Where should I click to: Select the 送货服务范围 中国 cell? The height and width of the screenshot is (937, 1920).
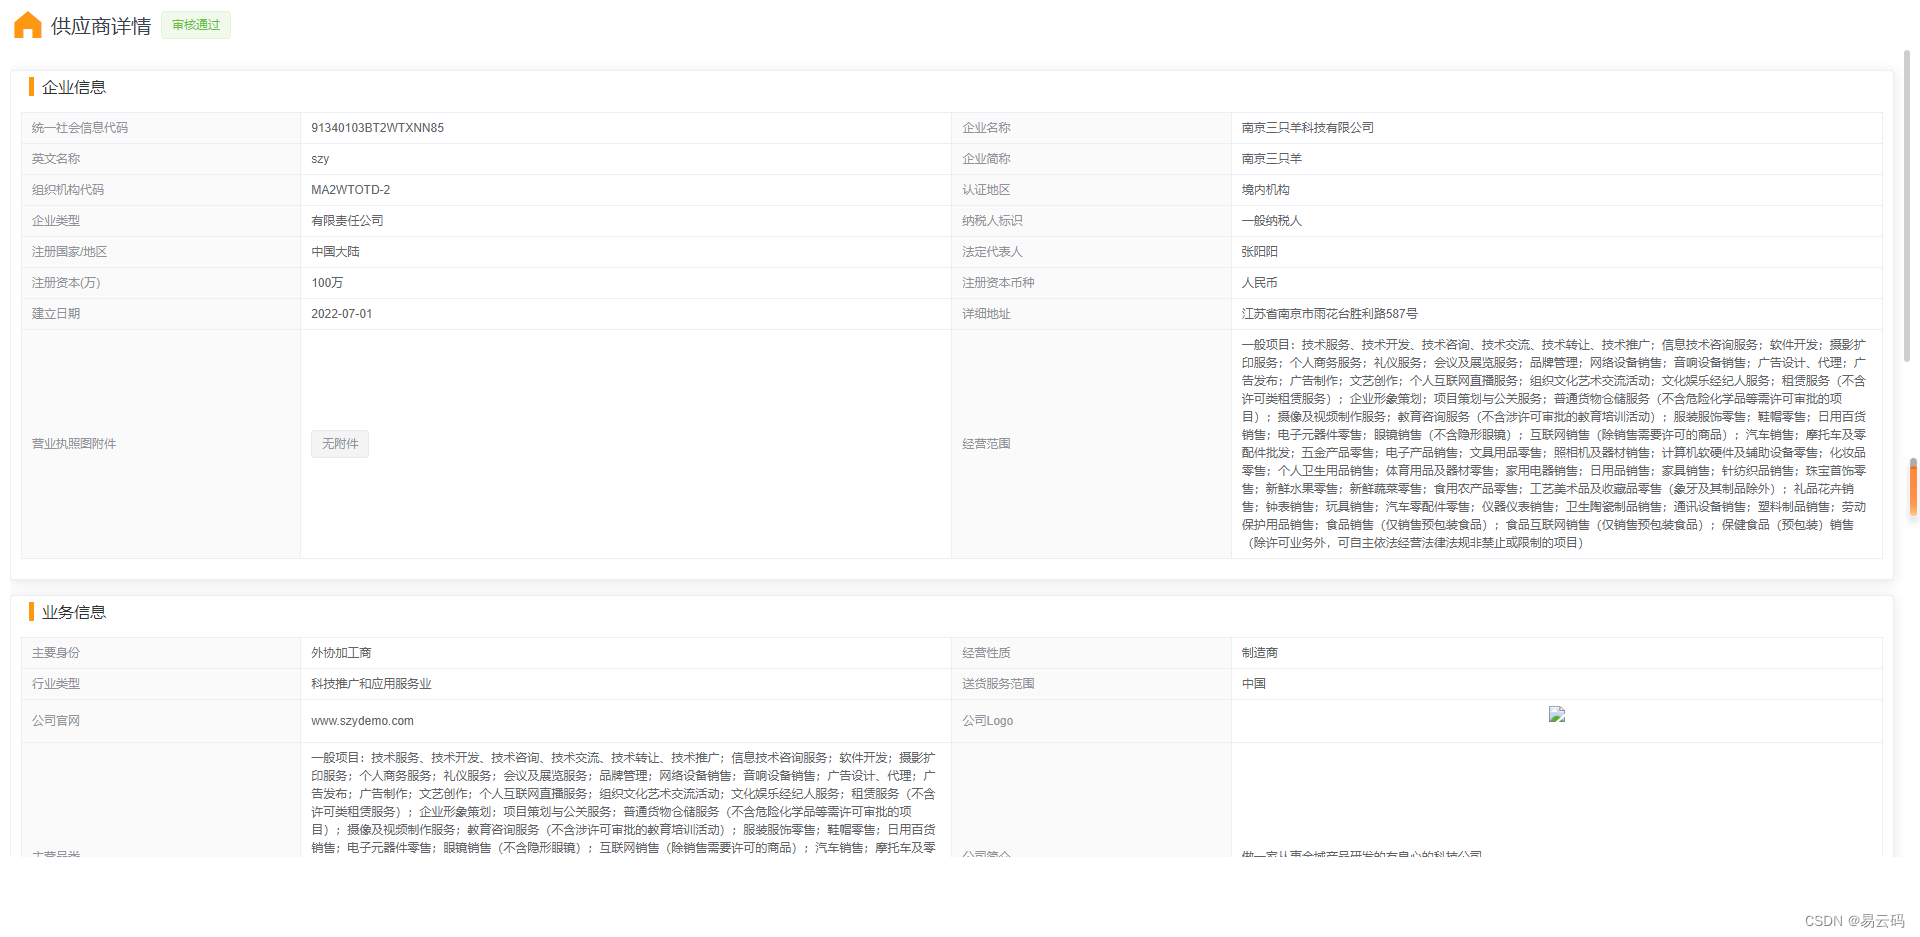tap(1253, 683)
